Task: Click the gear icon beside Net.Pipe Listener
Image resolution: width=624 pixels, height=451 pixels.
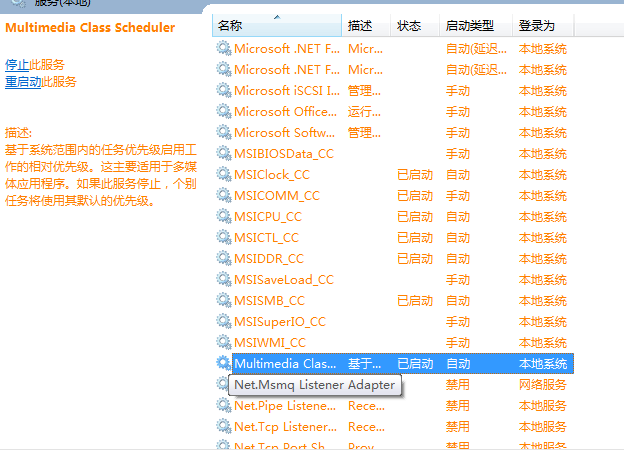Action: pos(224,406)
